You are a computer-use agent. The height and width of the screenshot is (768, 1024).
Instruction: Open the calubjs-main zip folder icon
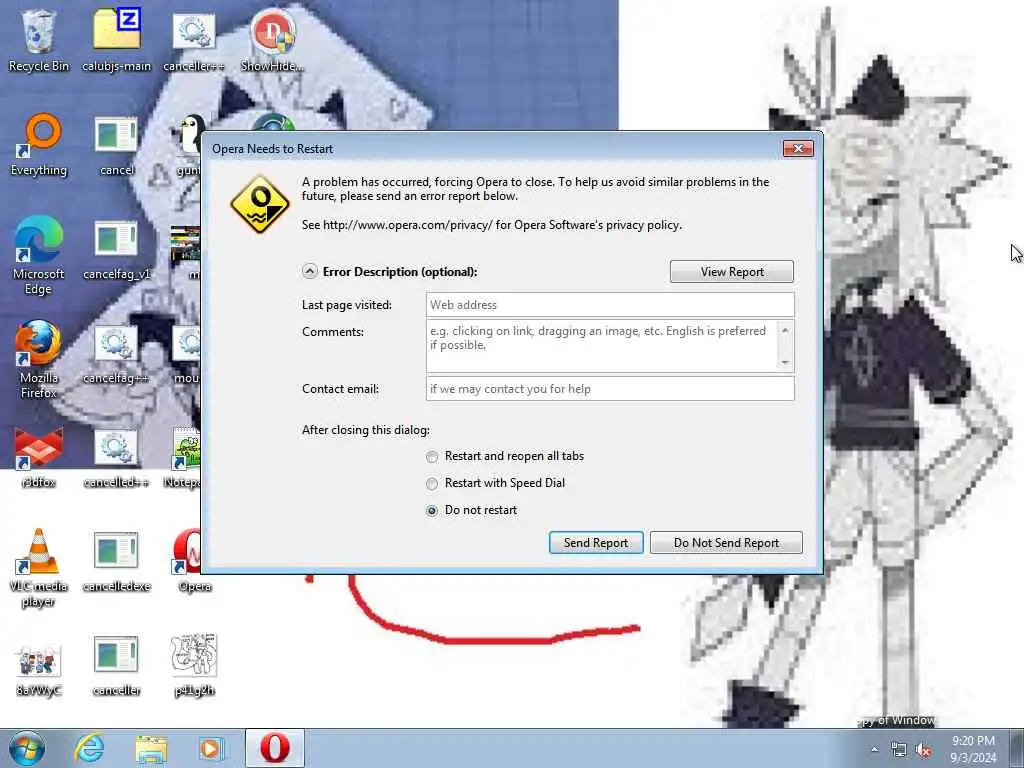pyautogui.click(x=116, y=40)
